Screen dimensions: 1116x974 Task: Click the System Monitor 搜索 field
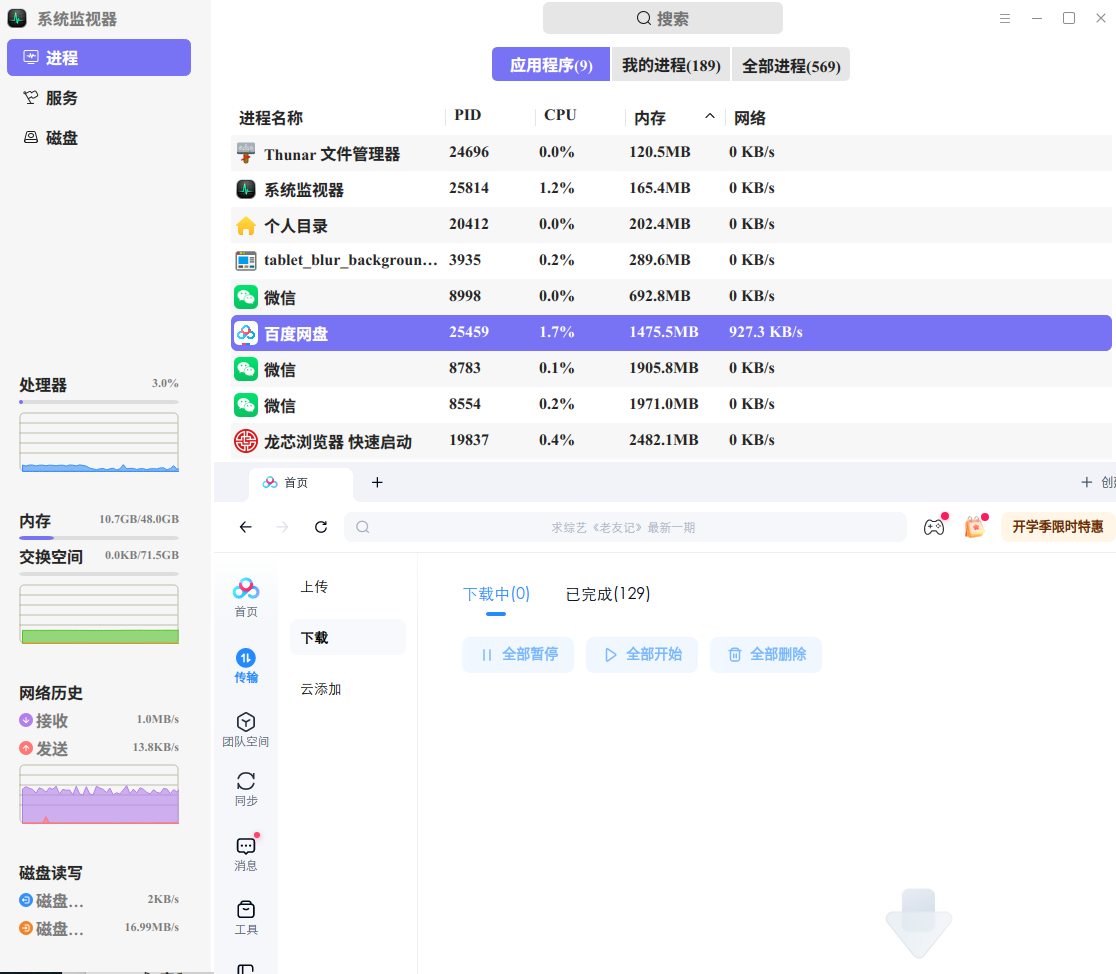663,19
